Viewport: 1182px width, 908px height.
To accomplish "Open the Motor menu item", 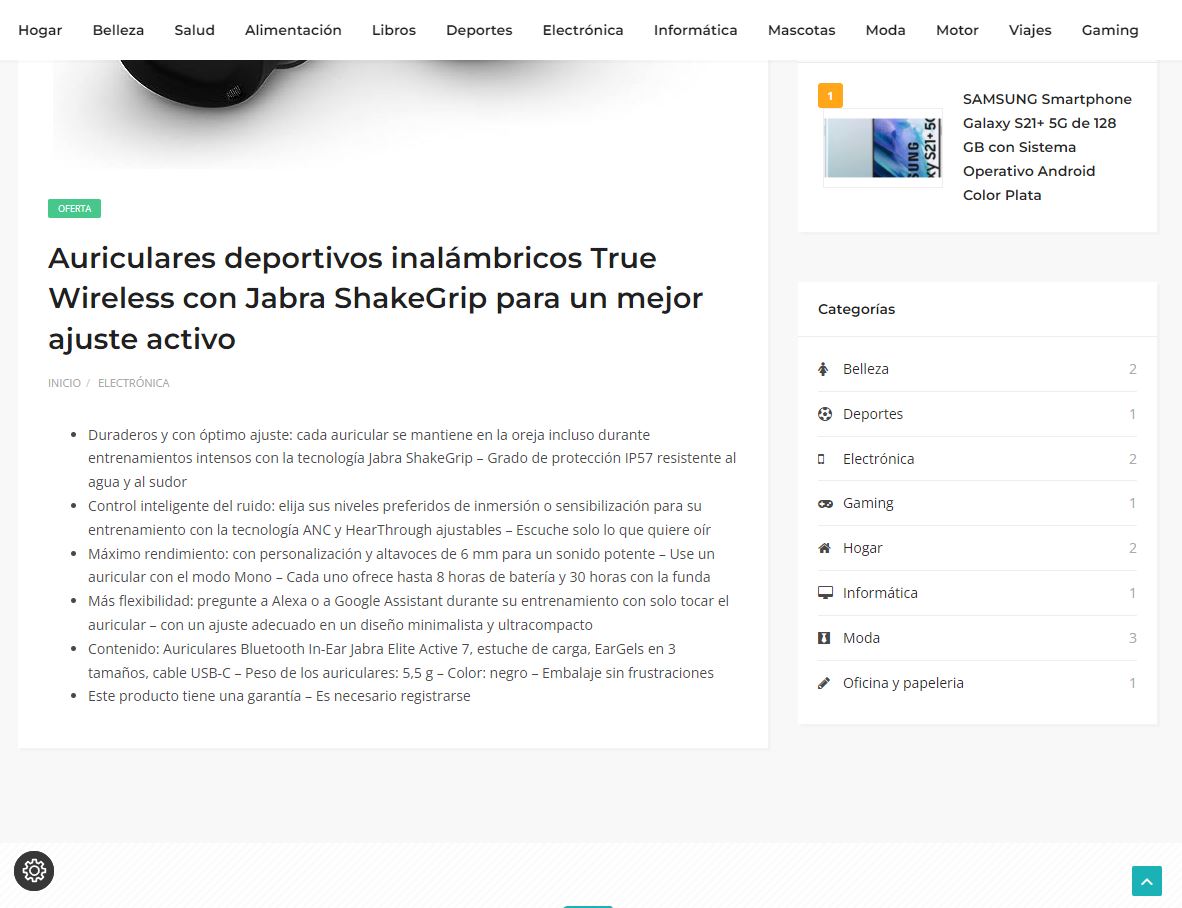I will pyautogui.click(x=957, y=30).
